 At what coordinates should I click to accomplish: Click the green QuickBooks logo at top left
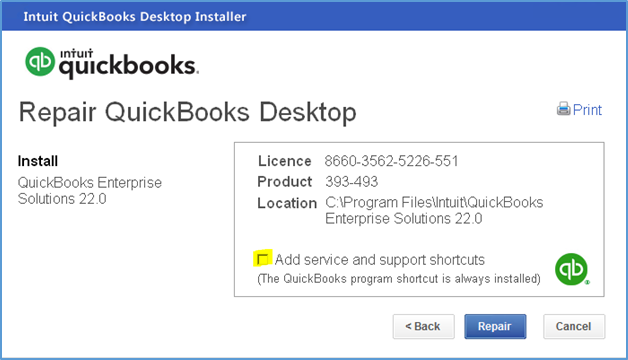tap(40, 61)
